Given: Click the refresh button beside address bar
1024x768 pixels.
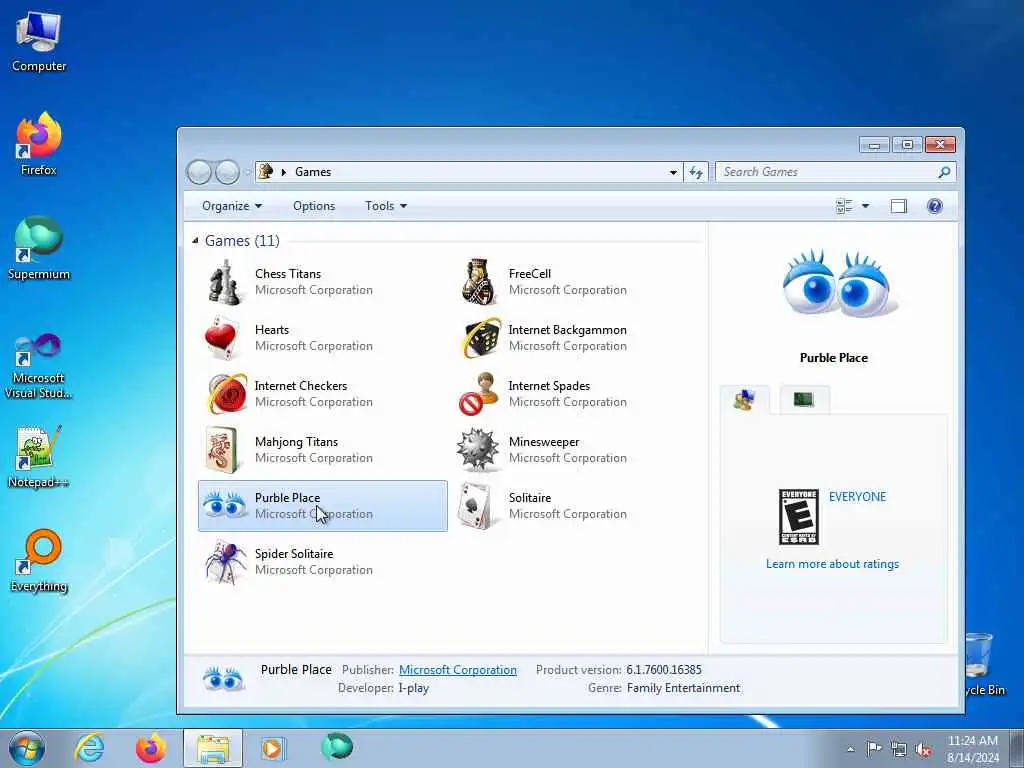Looking at the screenshot, I should click(x=696, y=172).
